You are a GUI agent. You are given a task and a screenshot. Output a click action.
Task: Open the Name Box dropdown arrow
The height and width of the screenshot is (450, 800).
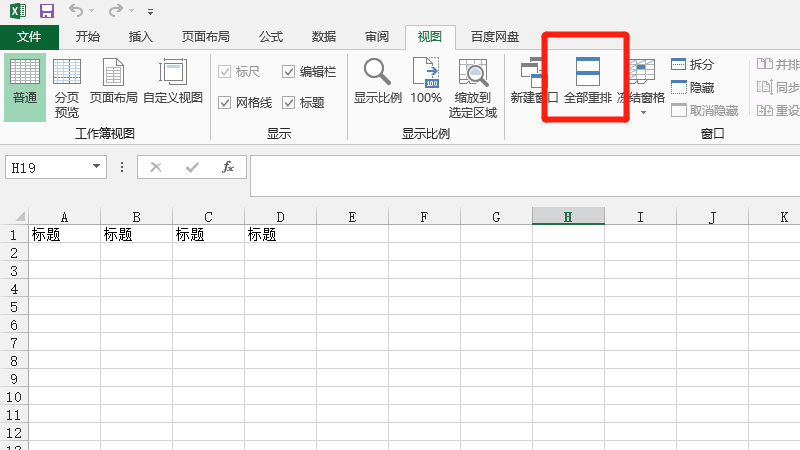coord(97,168)
